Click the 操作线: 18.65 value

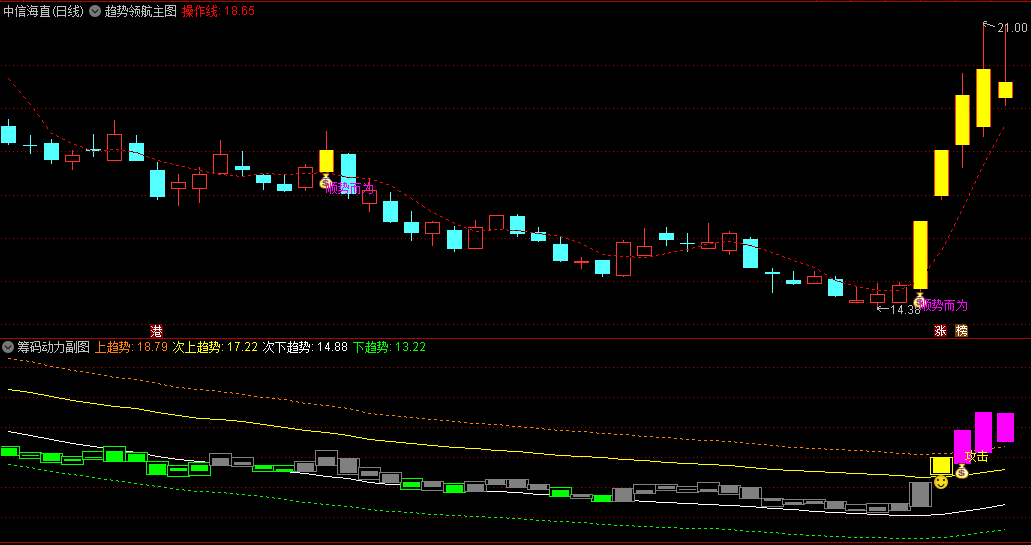218,11
